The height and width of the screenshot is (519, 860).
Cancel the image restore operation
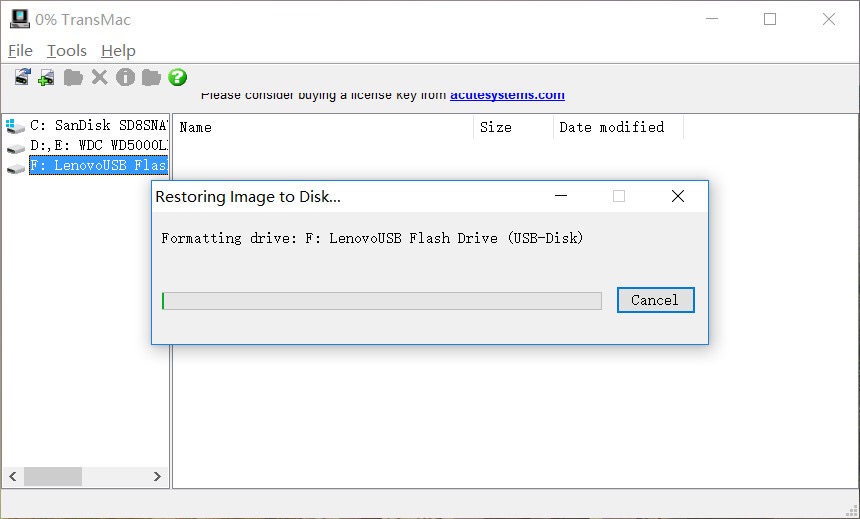click(655, 300)
